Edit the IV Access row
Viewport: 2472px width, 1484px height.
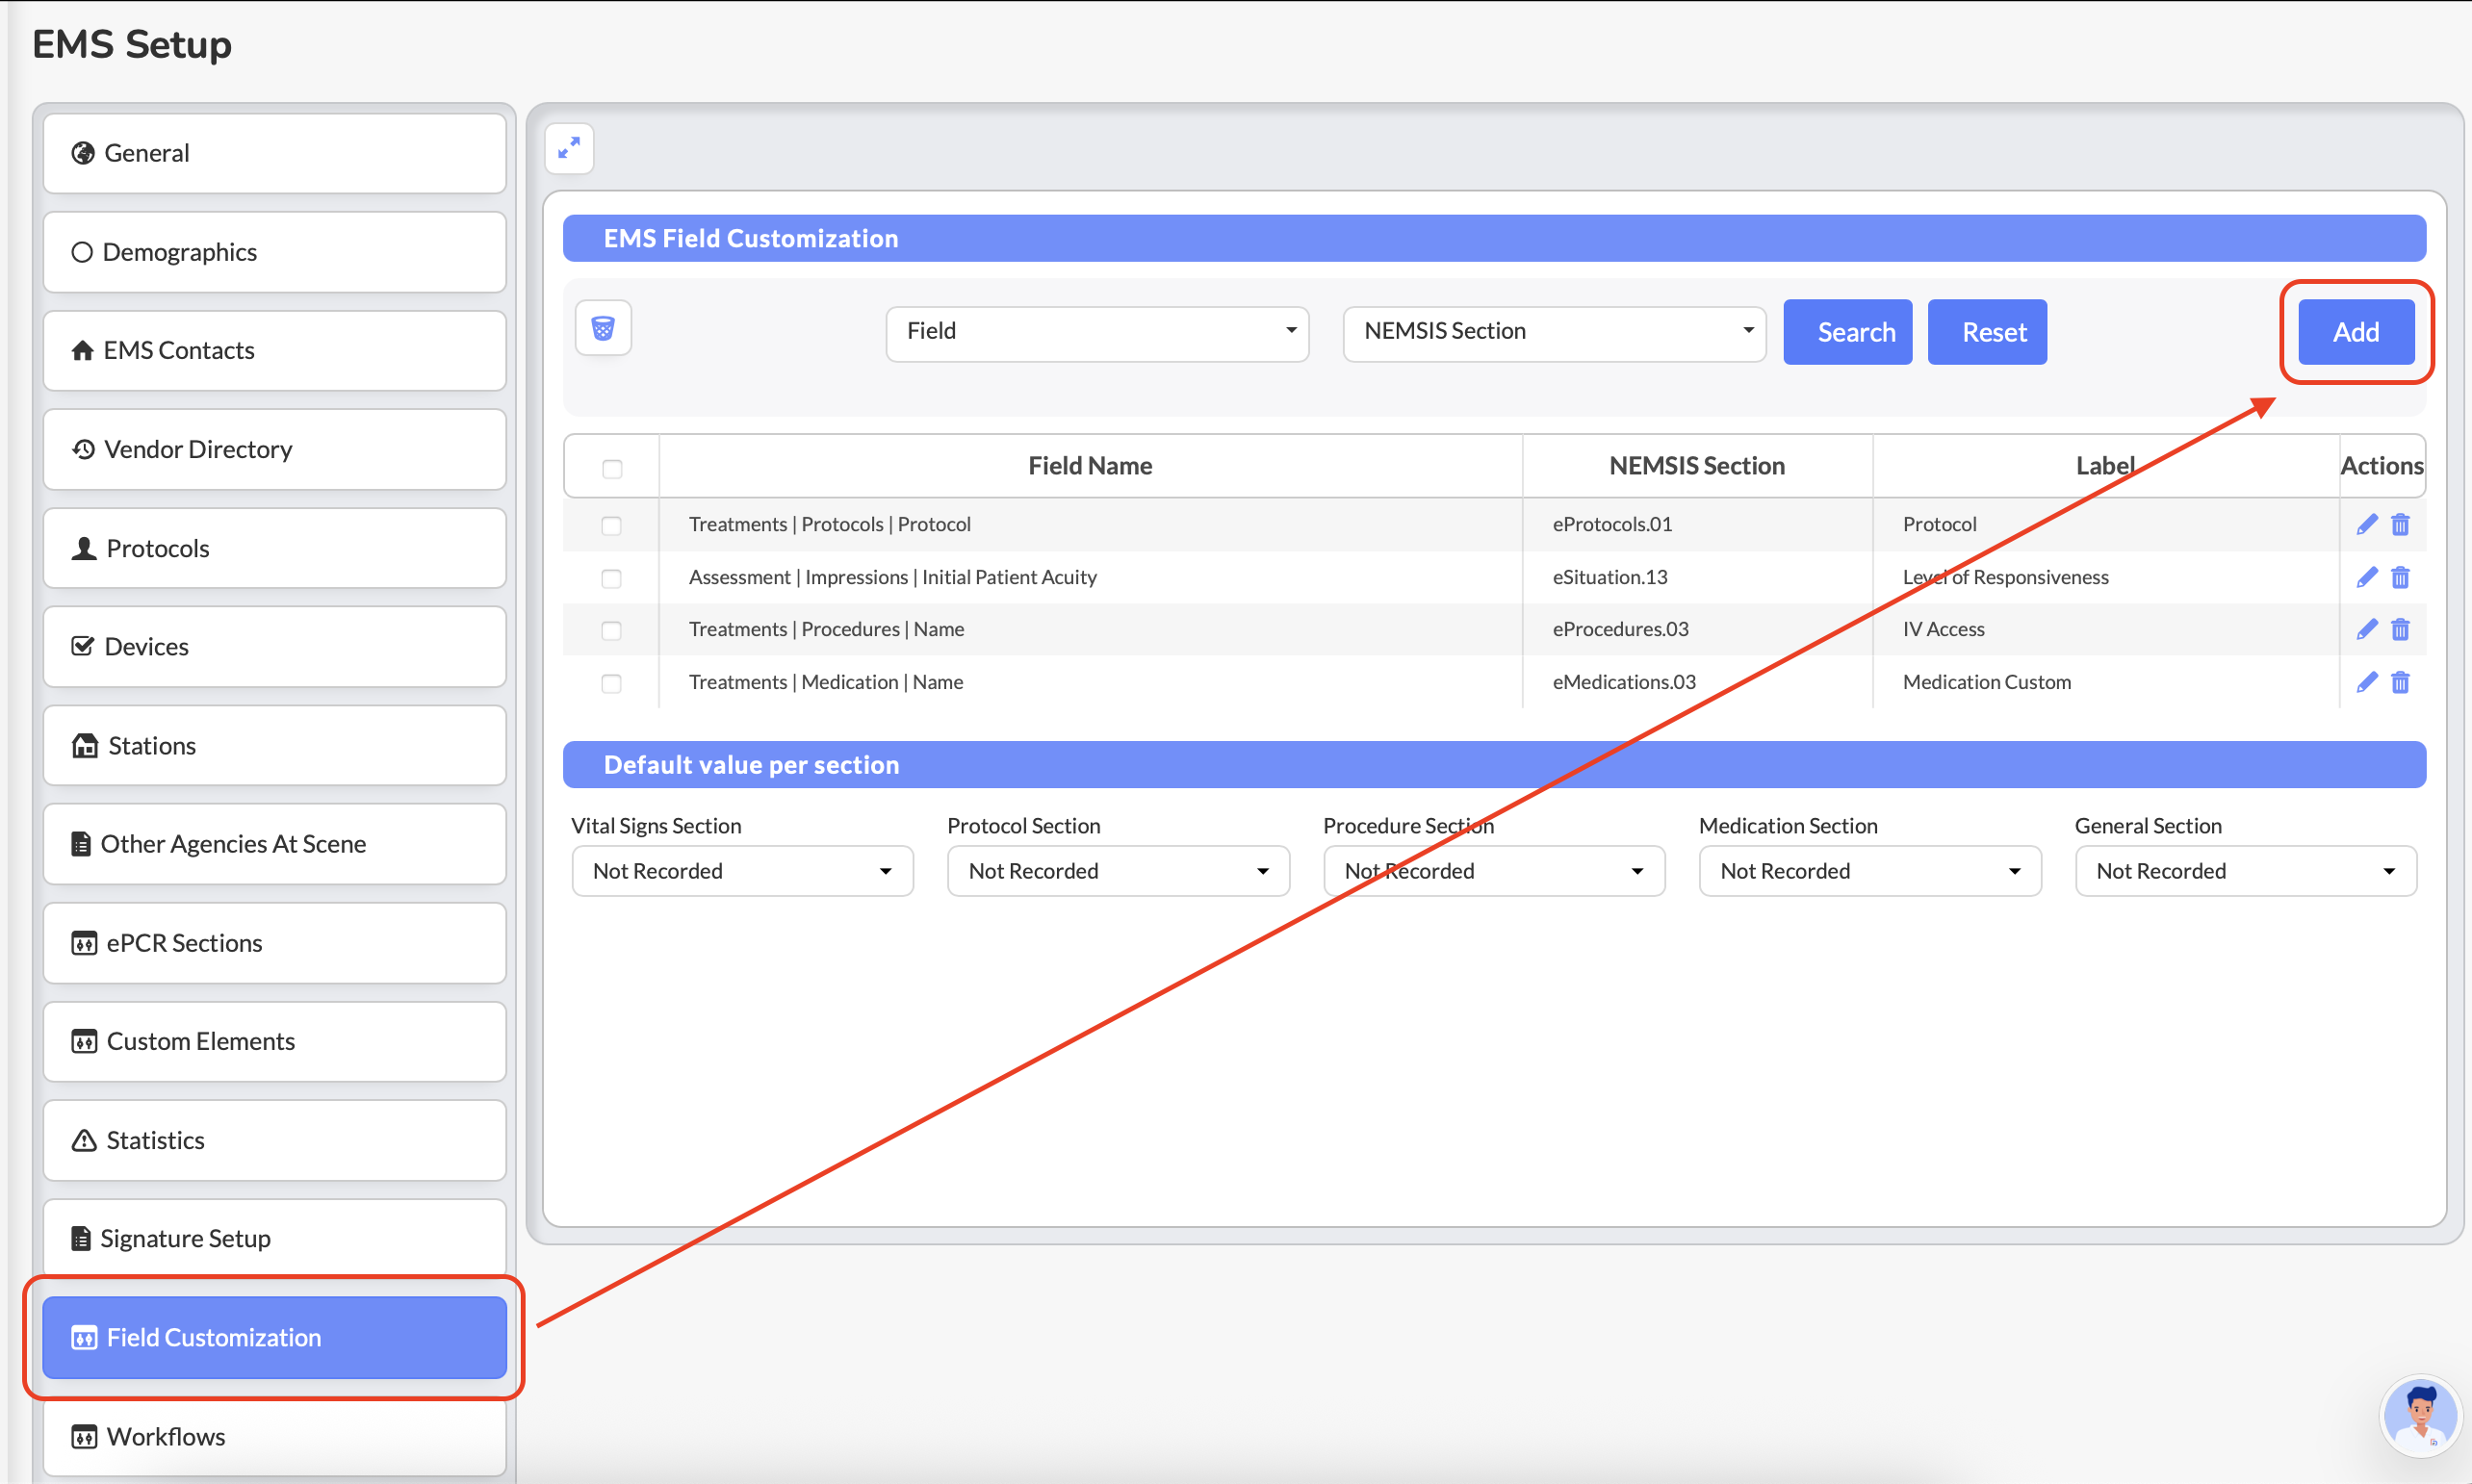click(x=2366, y=629)
